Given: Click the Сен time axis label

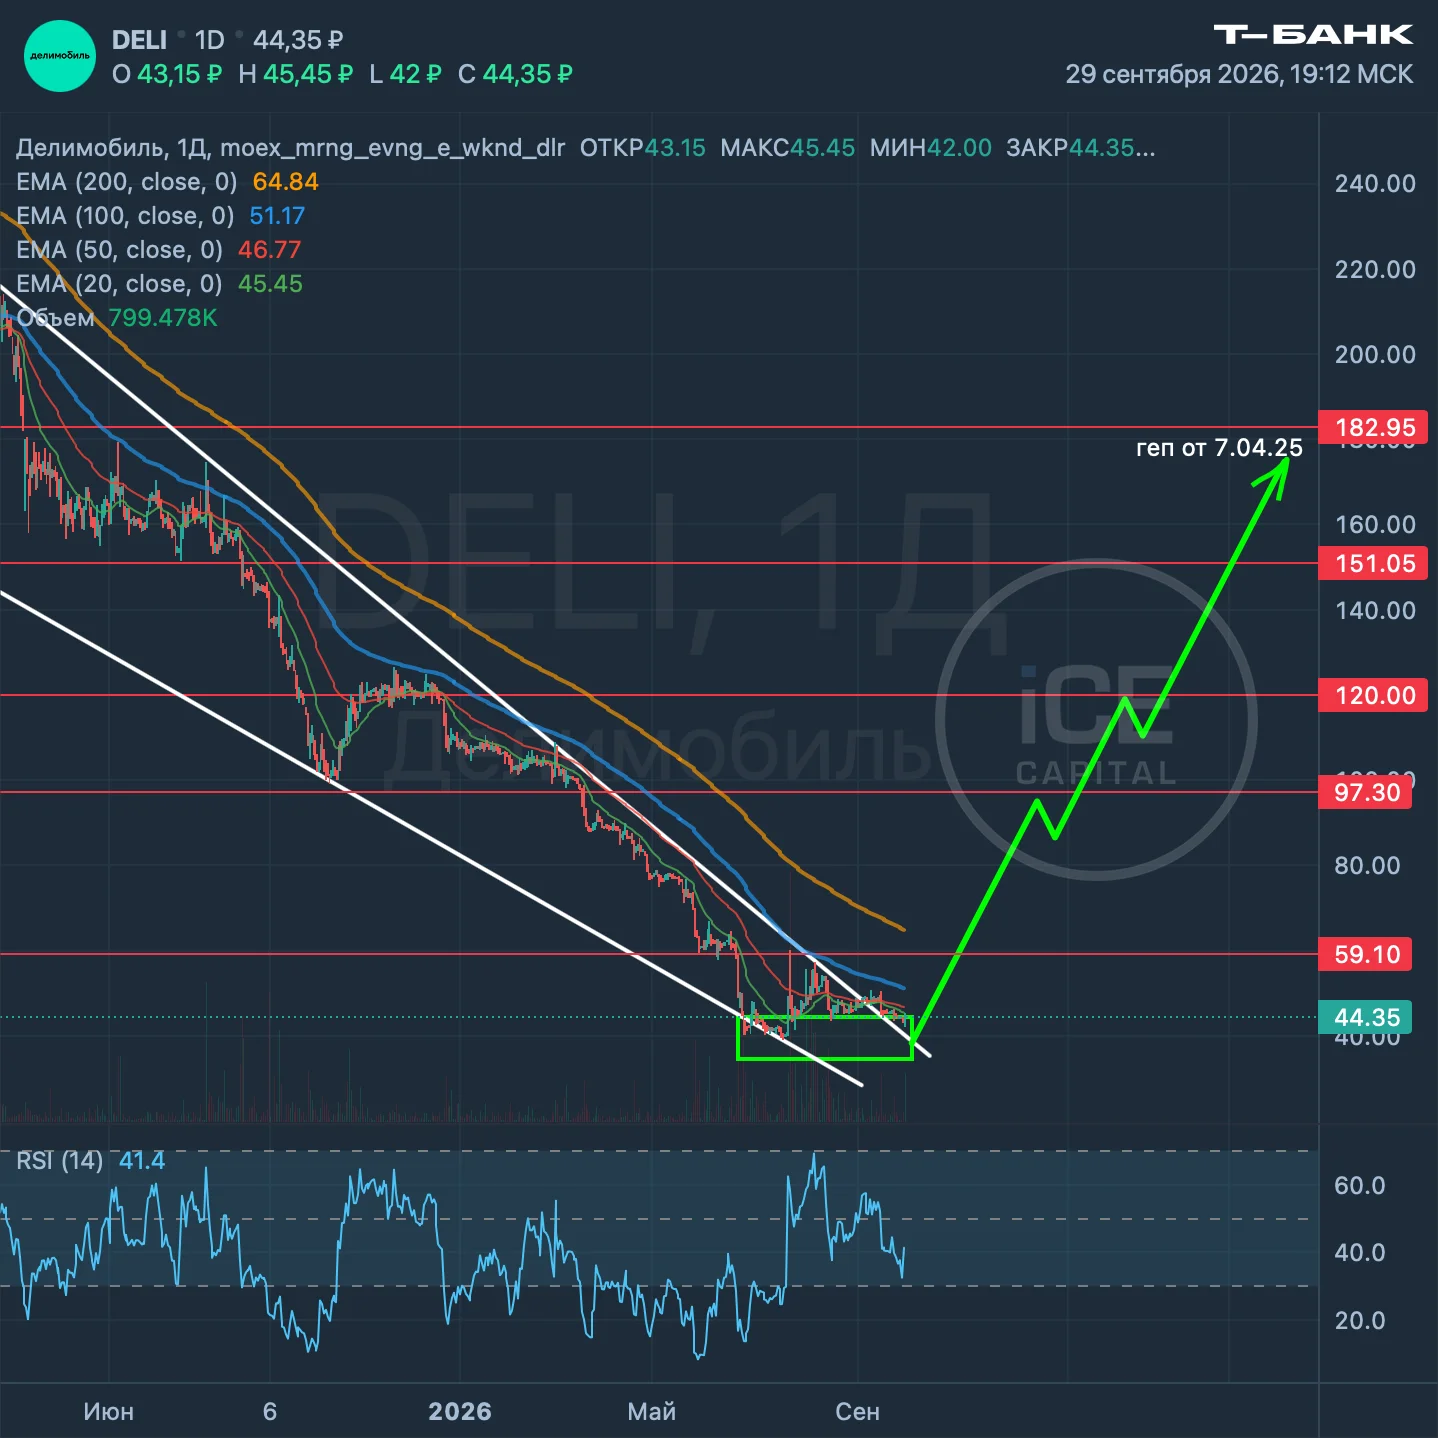Looking at the screenshot, I should coord(857,1411).
